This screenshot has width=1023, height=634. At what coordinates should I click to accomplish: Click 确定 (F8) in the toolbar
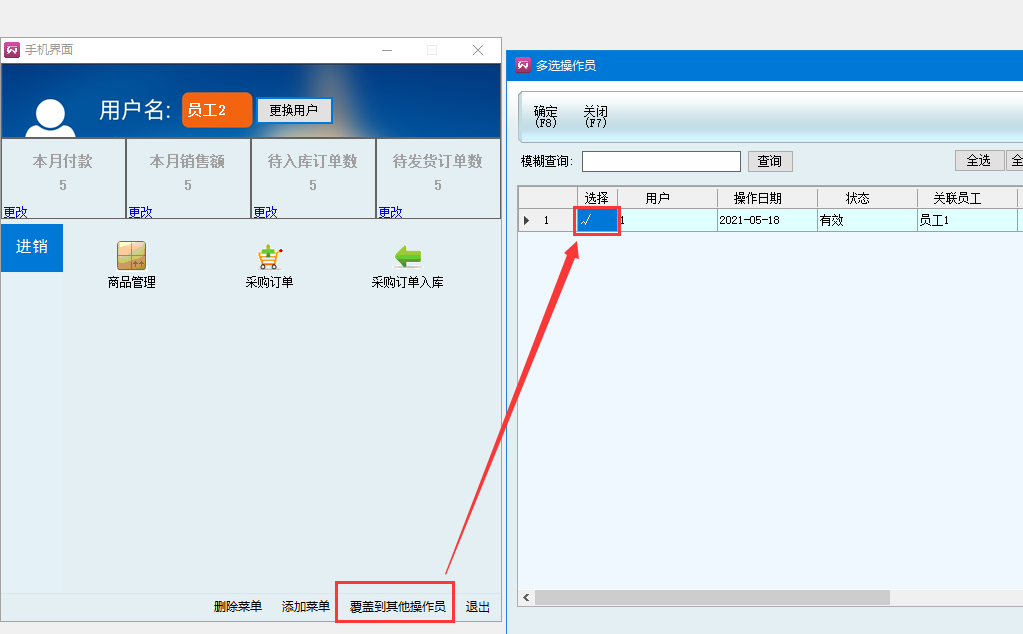[x=546, y=116]
